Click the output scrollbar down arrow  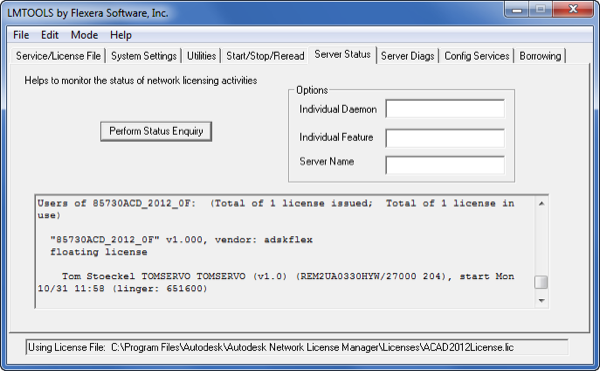(541, 301)
